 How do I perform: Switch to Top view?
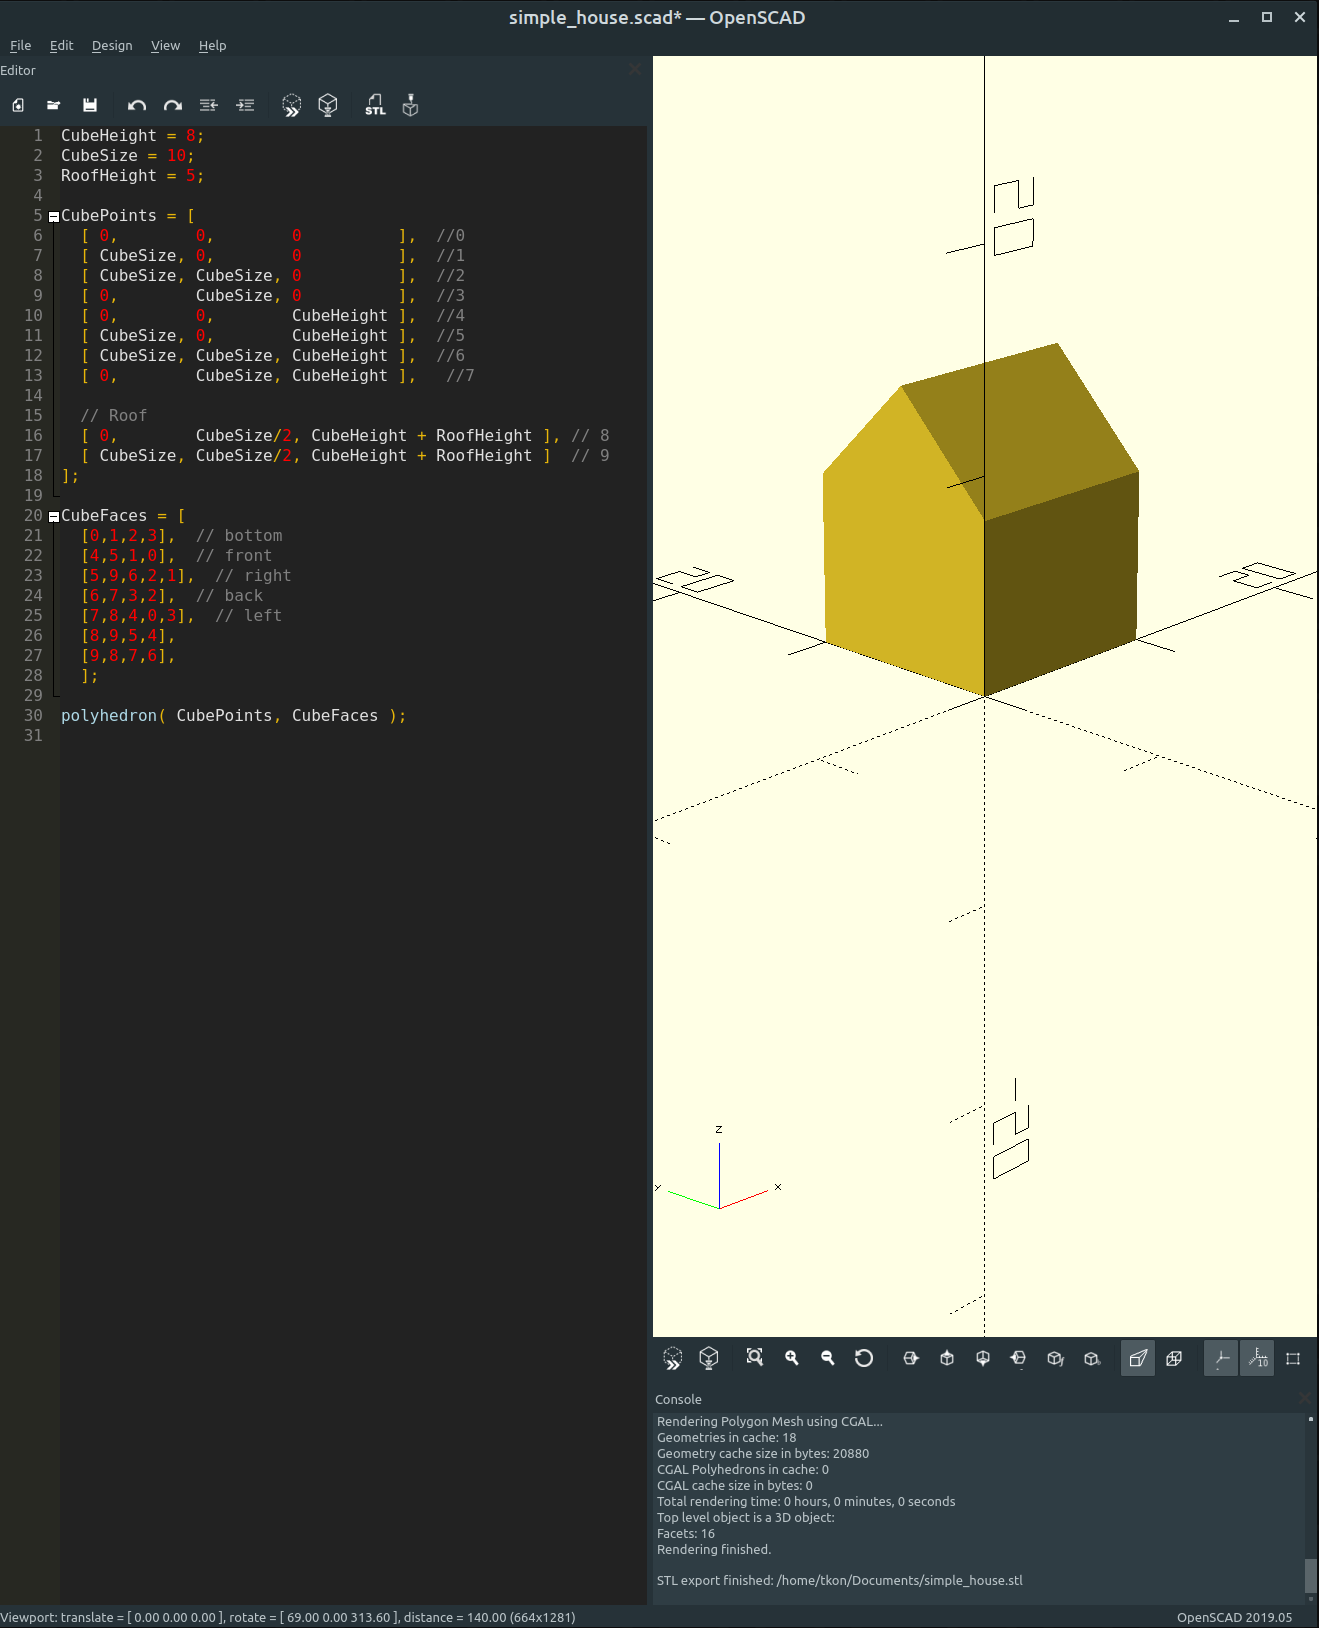point(947,1358)
